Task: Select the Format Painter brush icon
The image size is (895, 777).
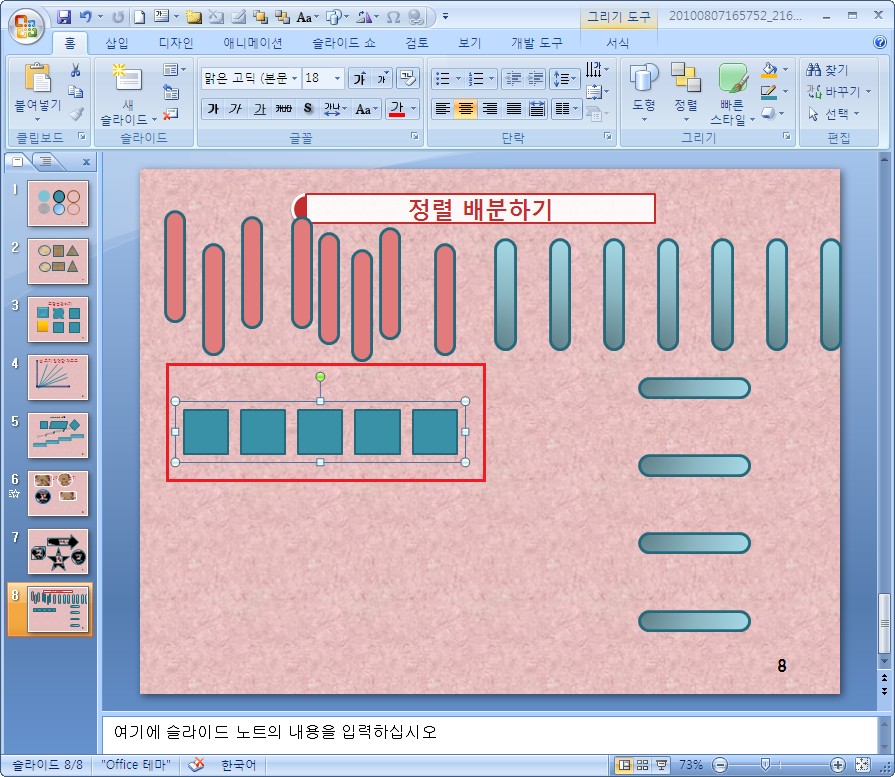Action: pyautogui.click(x=75, y=114)
